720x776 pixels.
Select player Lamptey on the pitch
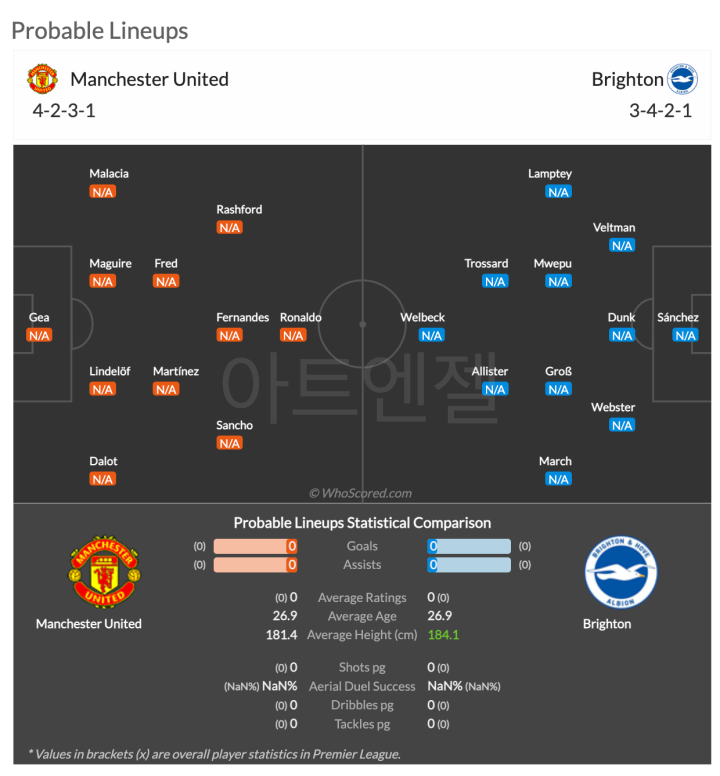(x=550, y=174)
